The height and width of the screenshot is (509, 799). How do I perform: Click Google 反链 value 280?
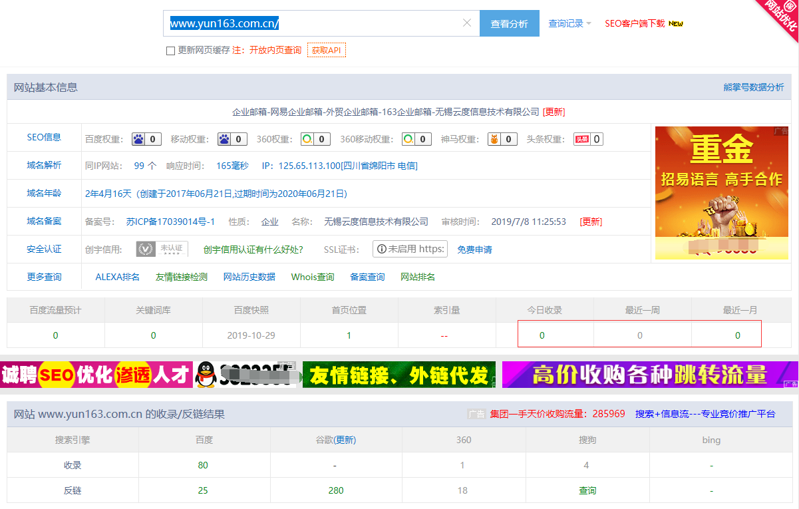pyautogui.click(x=336, y=491)
